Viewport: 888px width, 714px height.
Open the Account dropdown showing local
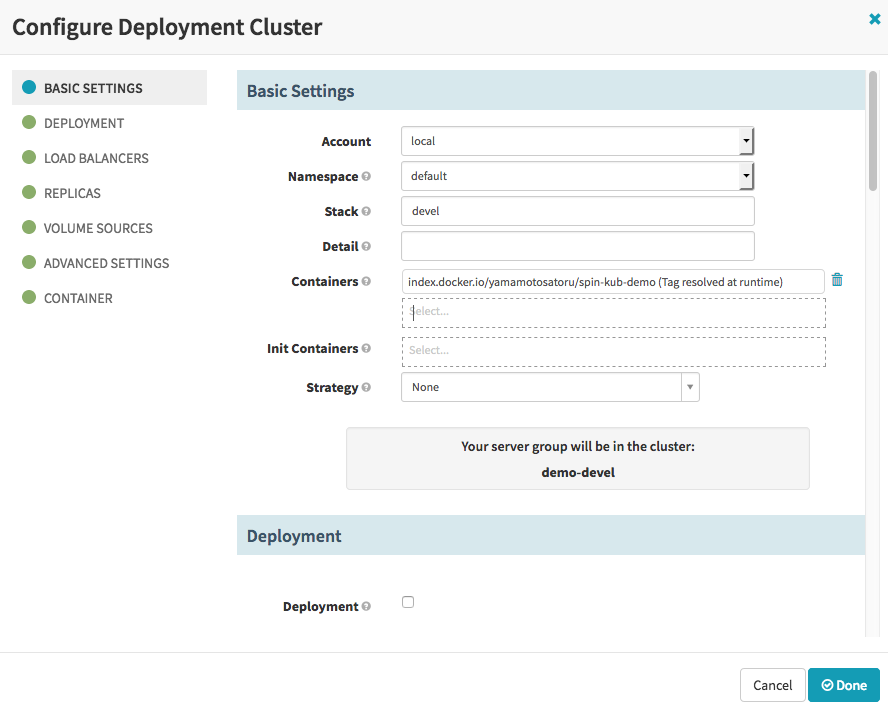pos(578,141)
